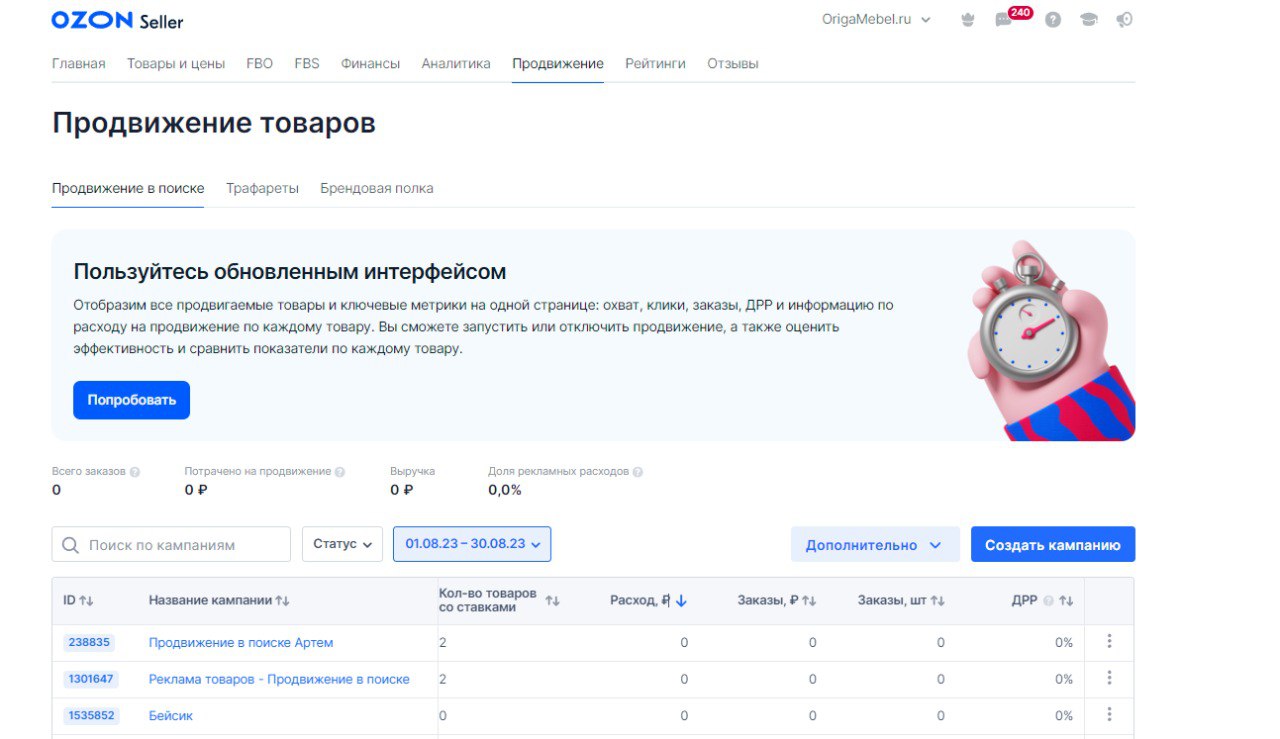This screenshot has width=1280, height=739.
Task: Focus the Поиск по кампаниям search field
Action: click(x=171, y=544)
